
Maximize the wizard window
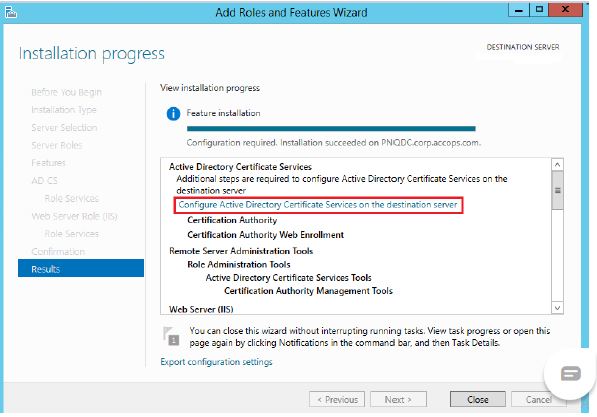(539, 10)
